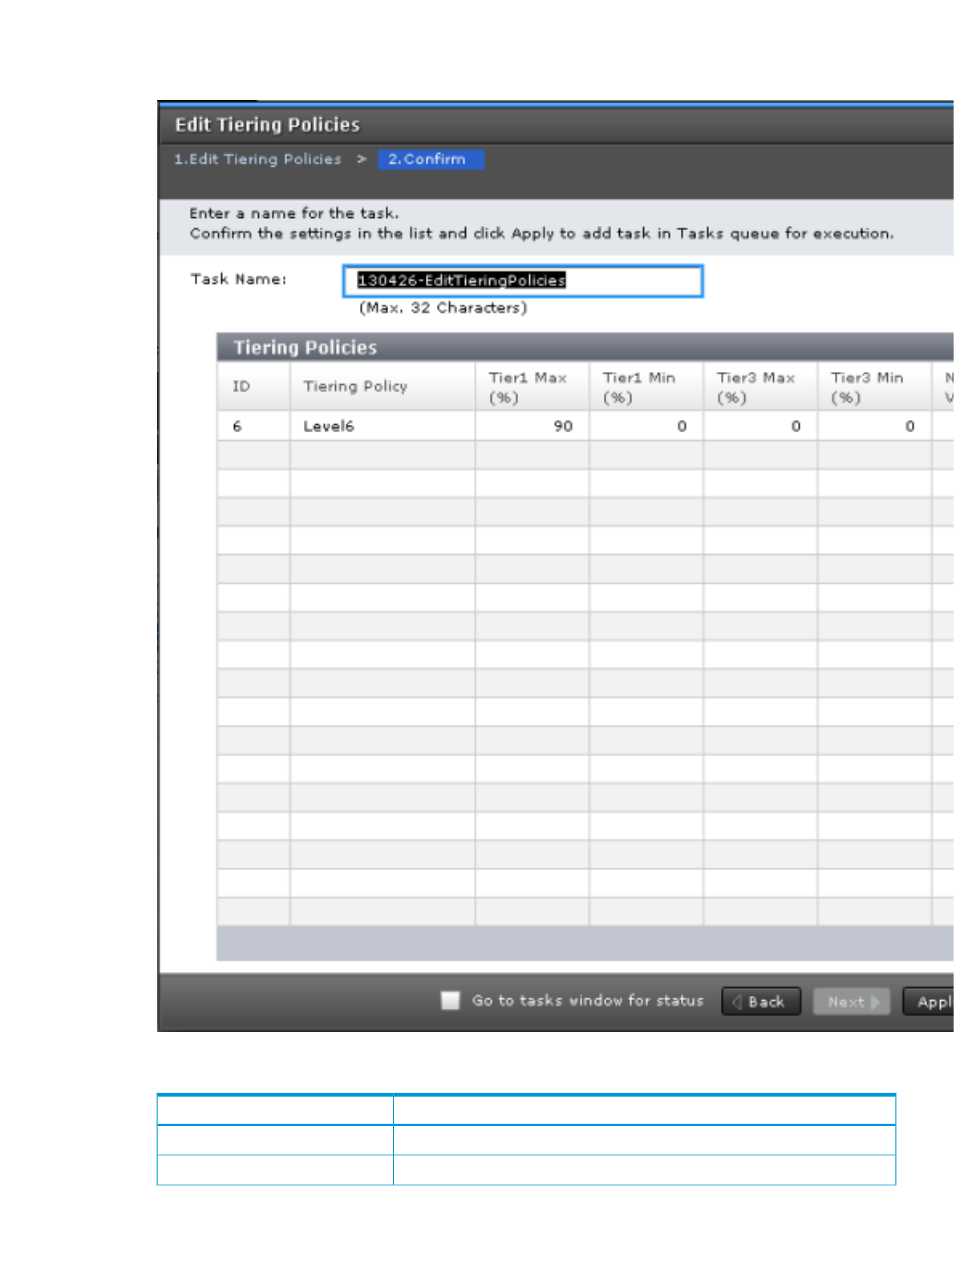
Task: Click the Tier1 Min (%) column header
Action: (646, 386)
